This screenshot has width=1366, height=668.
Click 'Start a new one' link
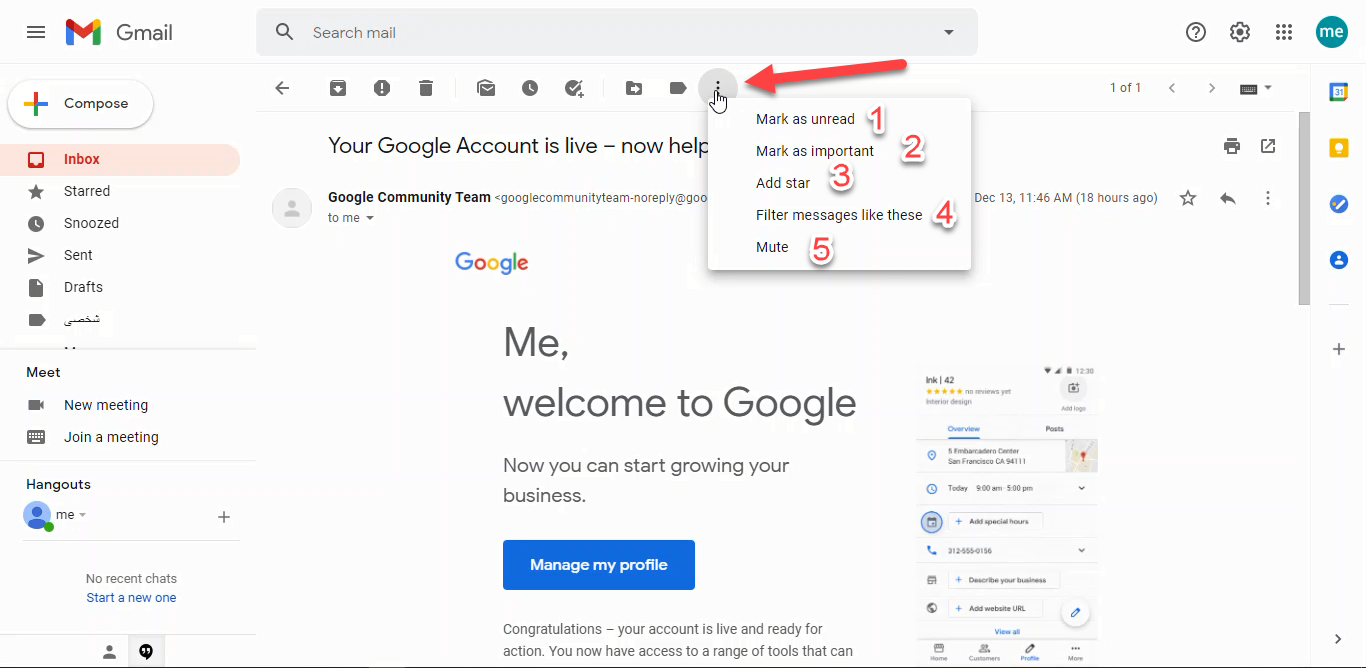tap(131, 598)
